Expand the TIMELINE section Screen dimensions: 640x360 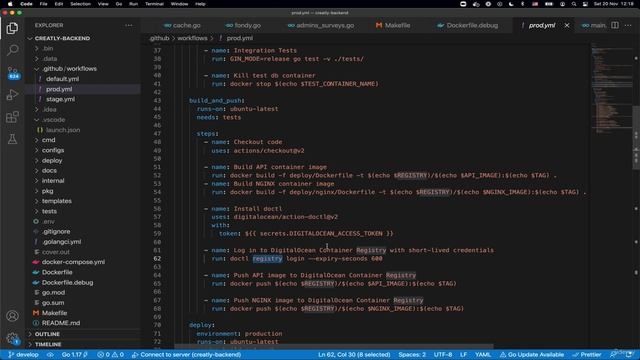(48, 344)
